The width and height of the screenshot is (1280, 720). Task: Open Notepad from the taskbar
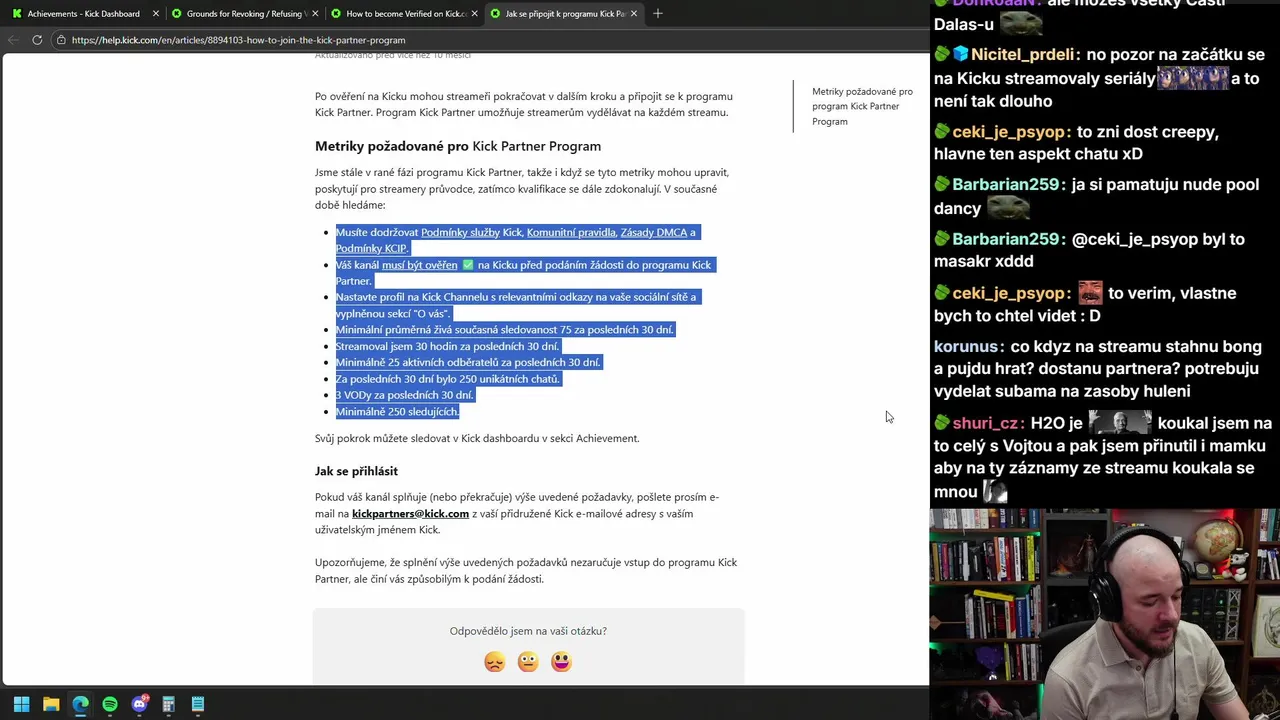(x=198, y=704)
